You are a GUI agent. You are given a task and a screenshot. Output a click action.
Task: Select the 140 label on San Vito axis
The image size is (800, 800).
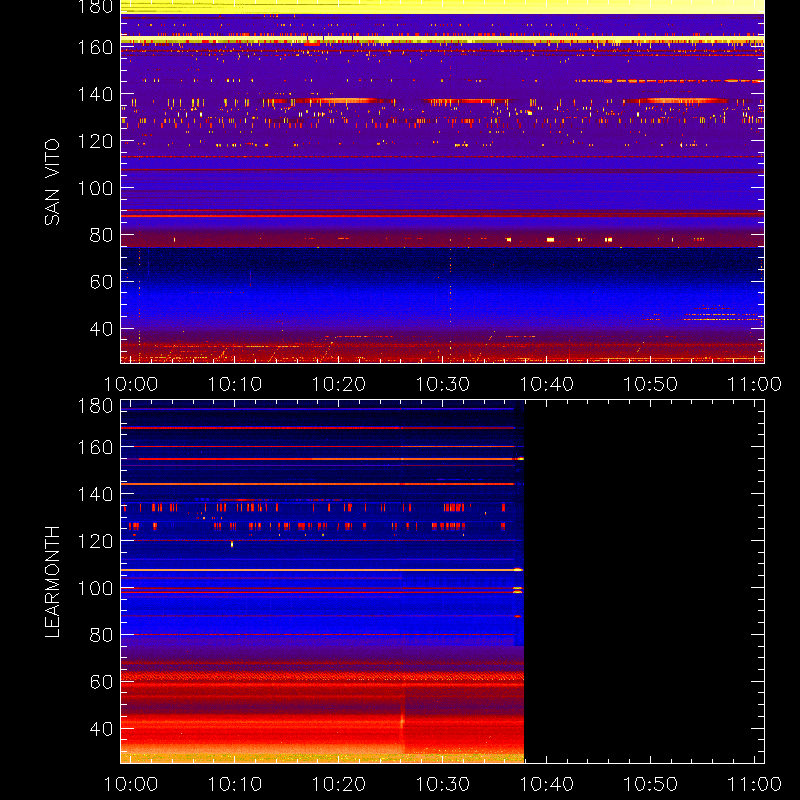(x=95, y=94)
